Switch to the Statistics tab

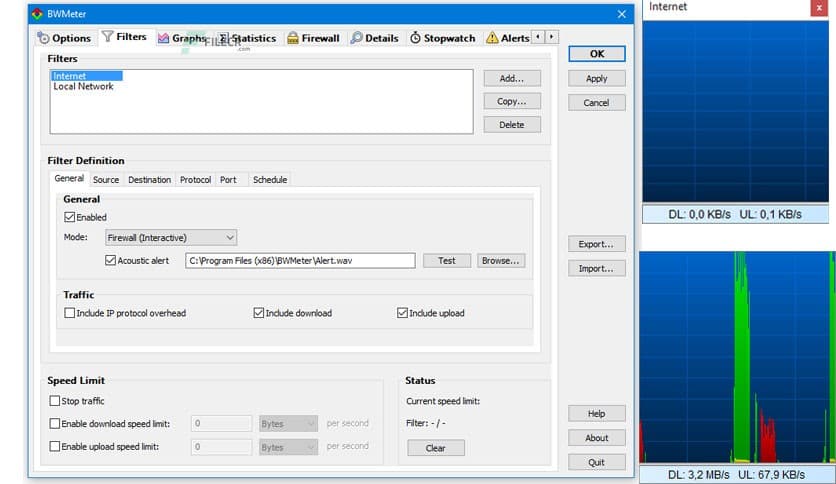click(x=248, y=38)
